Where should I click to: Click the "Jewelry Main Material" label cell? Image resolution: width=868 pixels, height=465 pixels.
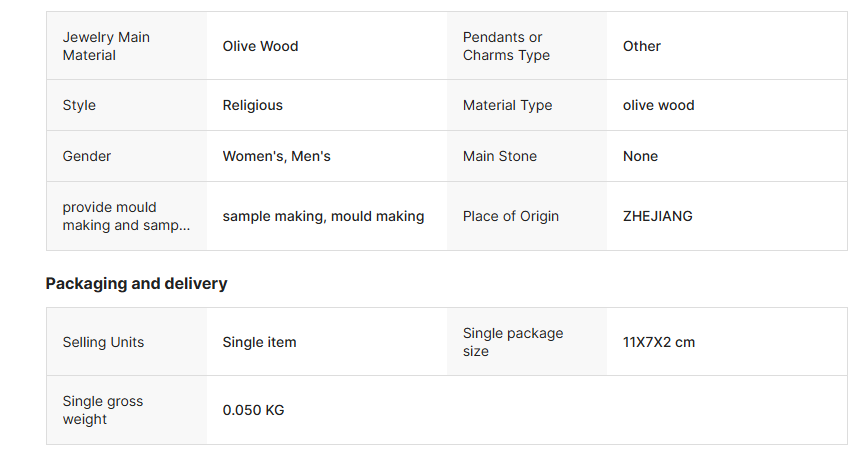106,46
